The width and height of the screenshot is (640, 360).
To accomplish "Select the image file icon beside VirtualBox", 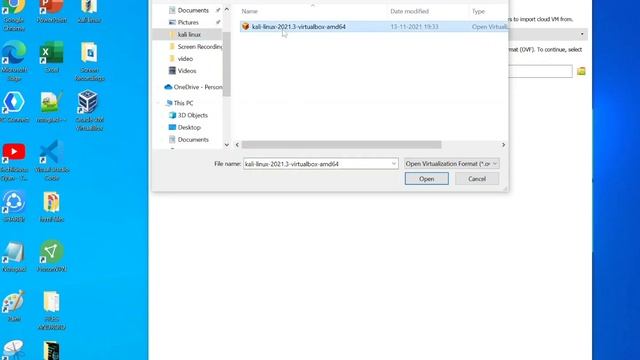I will click(x=51, y=106).
